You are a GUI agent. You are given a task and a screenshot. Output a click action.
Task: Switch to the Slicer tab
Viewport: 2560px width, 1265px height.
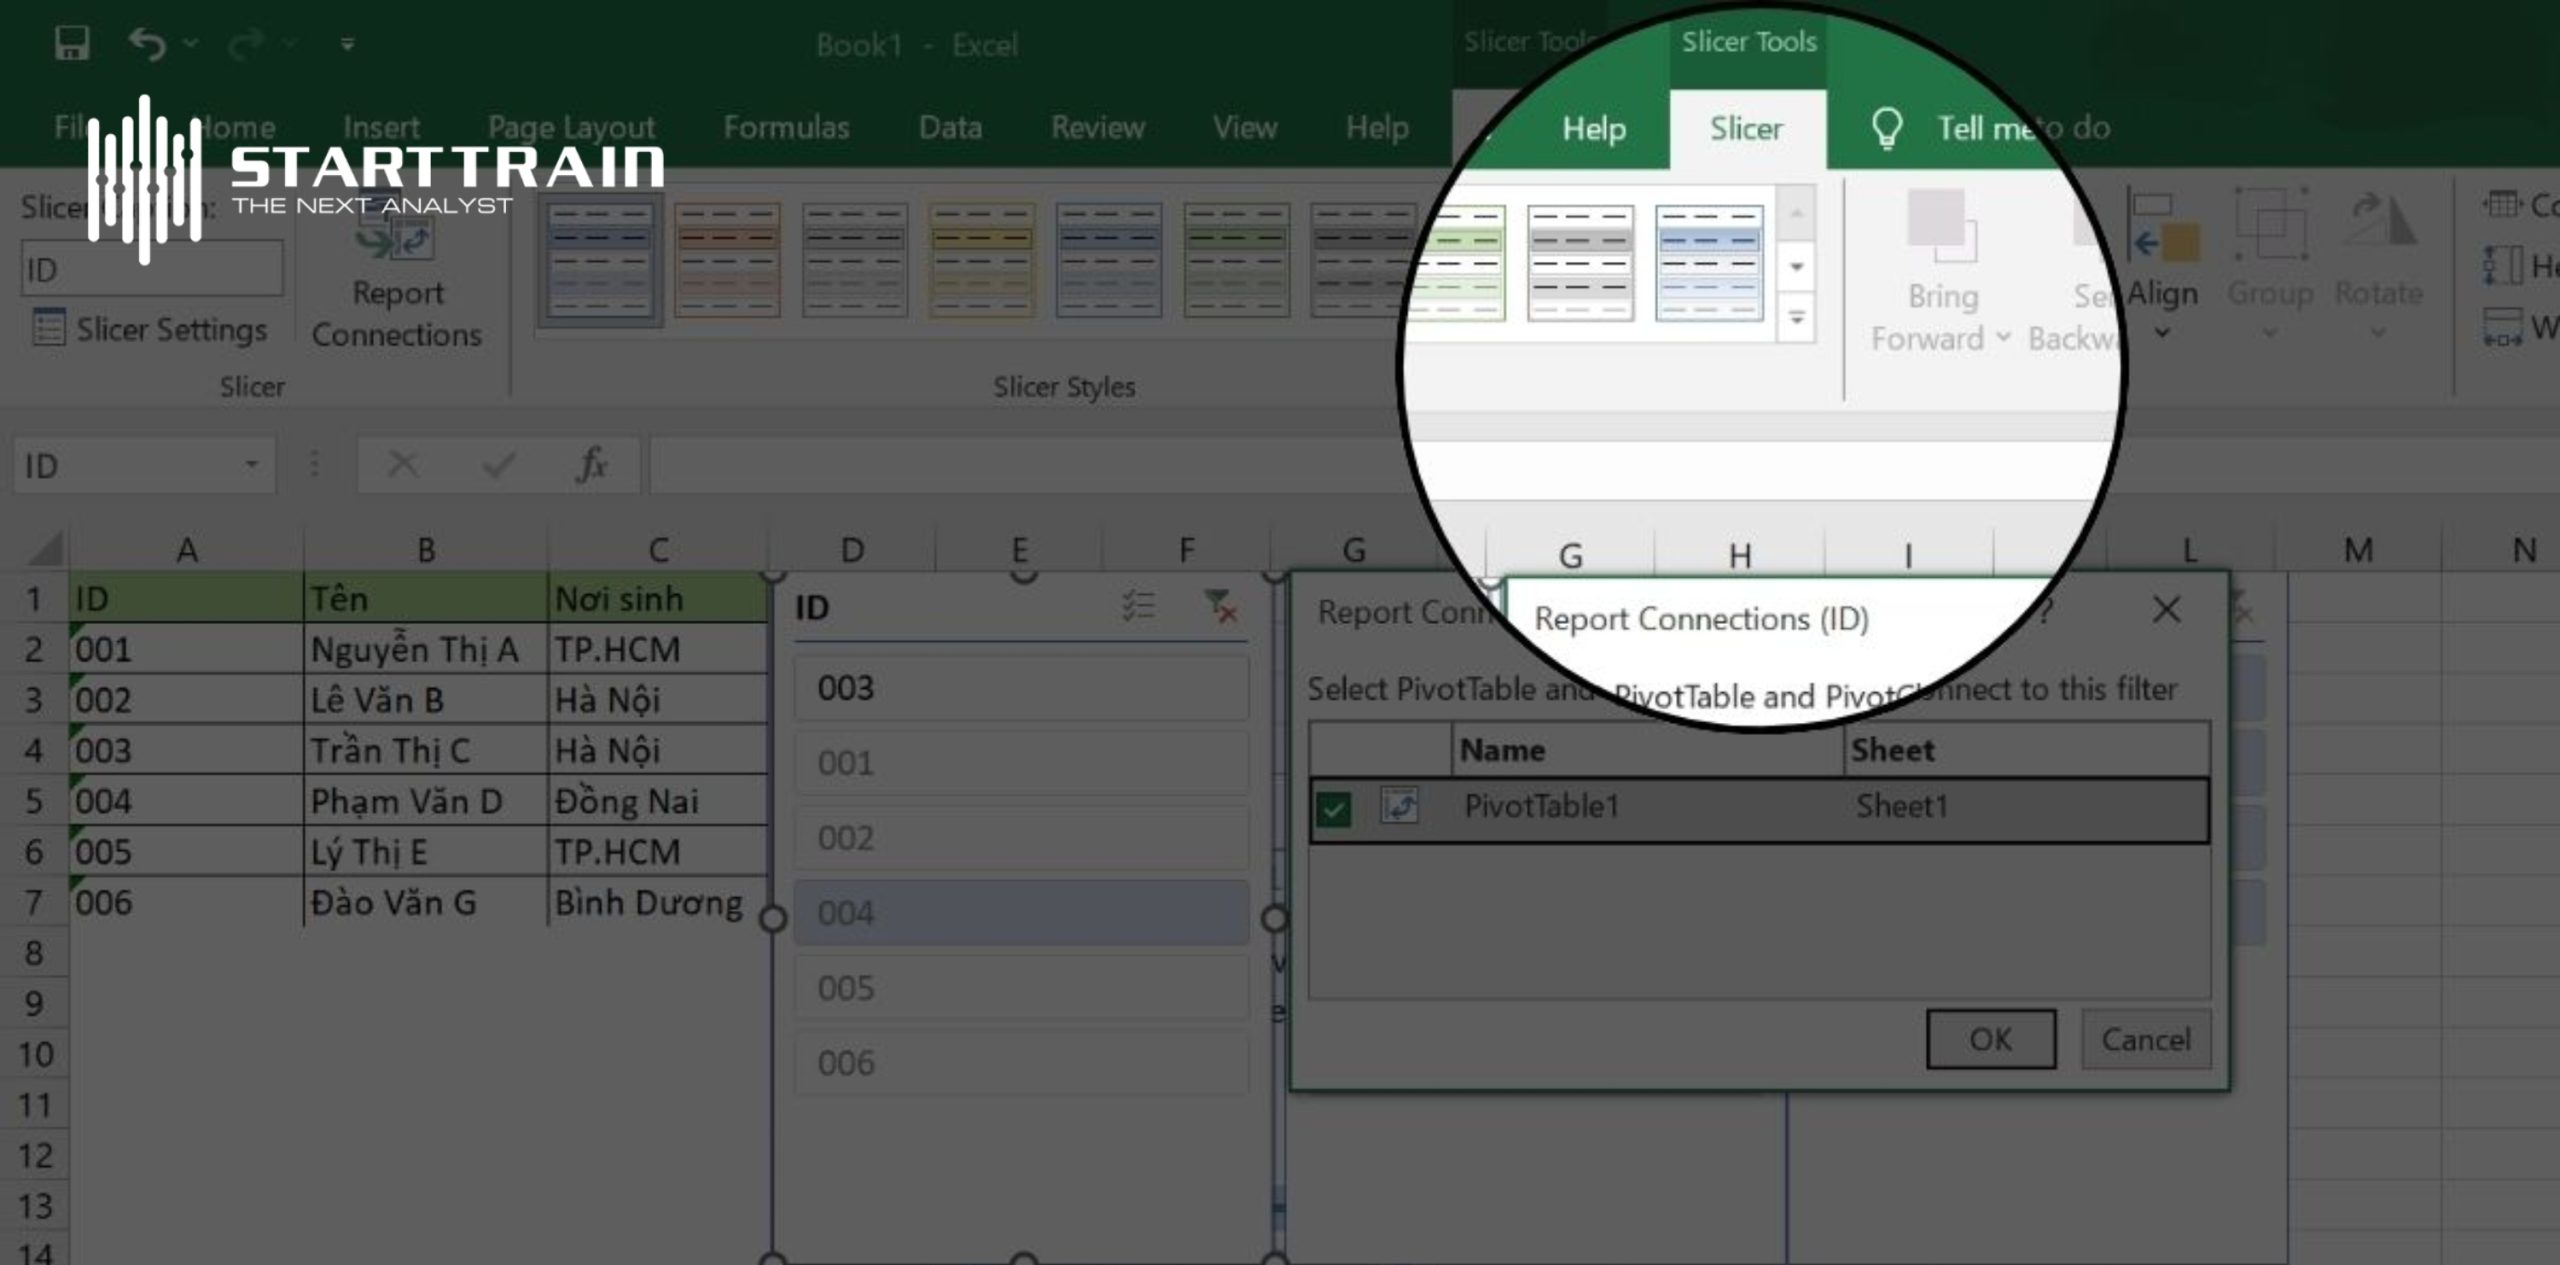(1746, 129)
